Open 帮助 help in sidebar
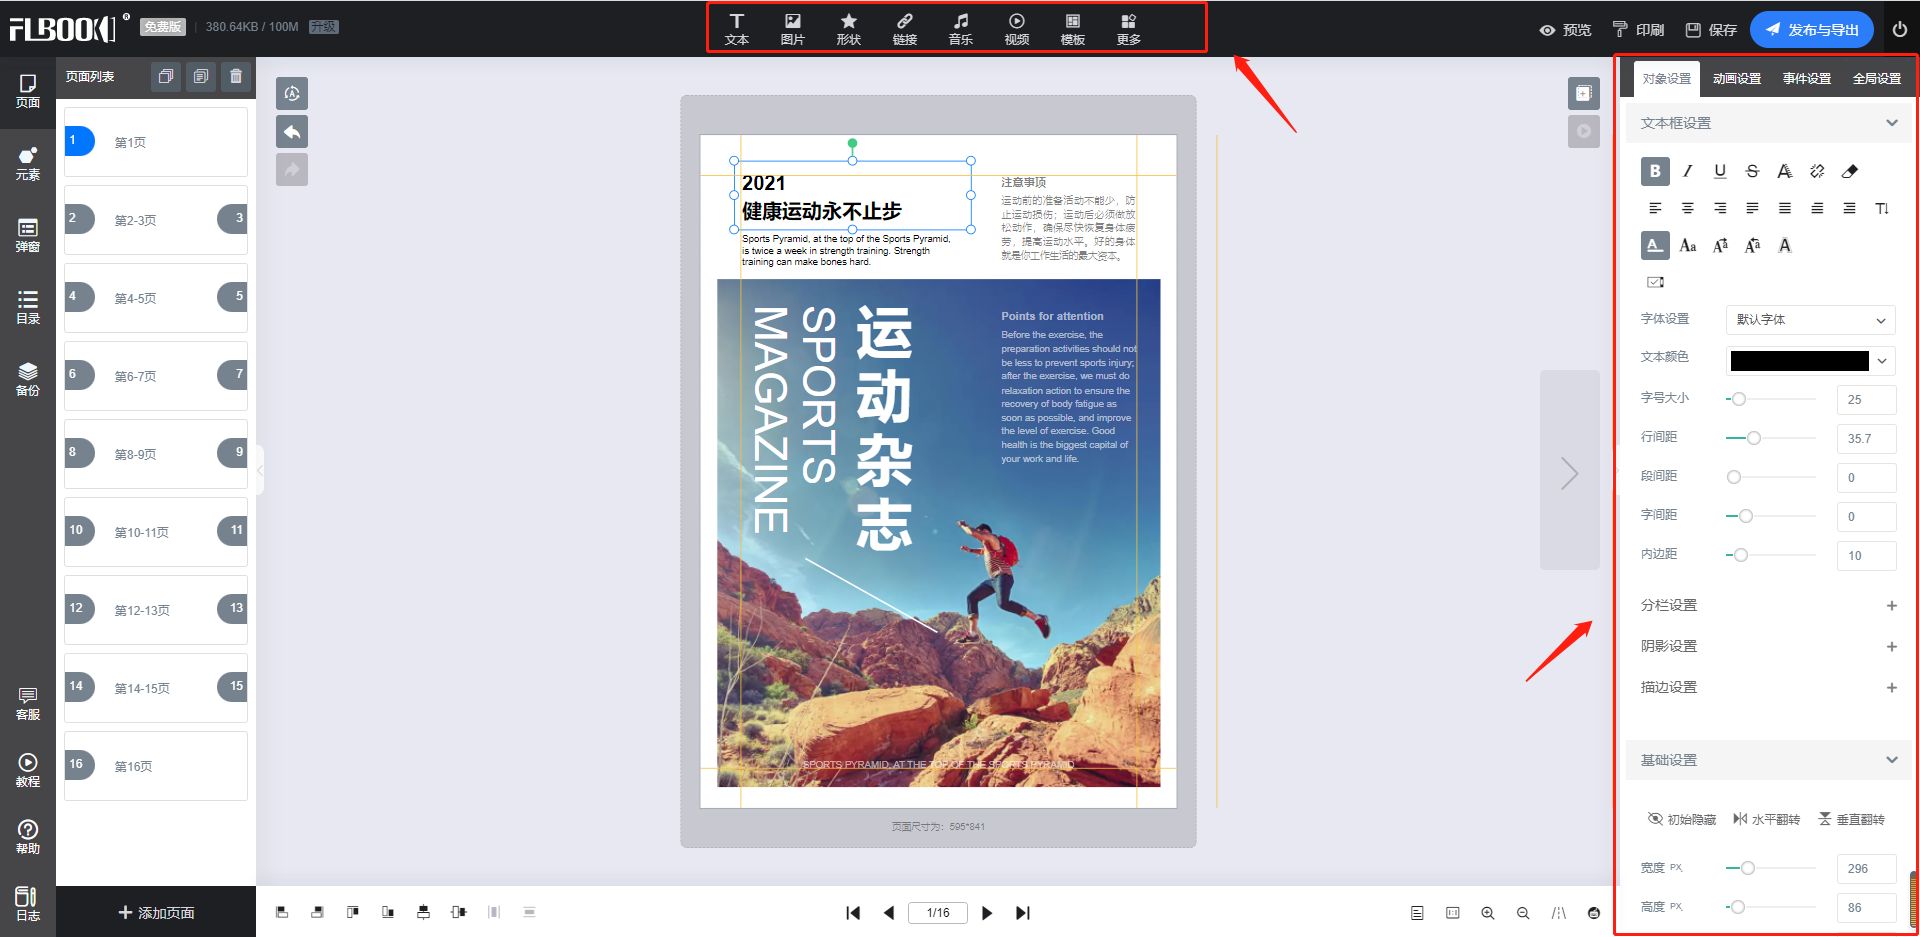Viewport: 1920px width, 937px height. click(x=28, y=838)
